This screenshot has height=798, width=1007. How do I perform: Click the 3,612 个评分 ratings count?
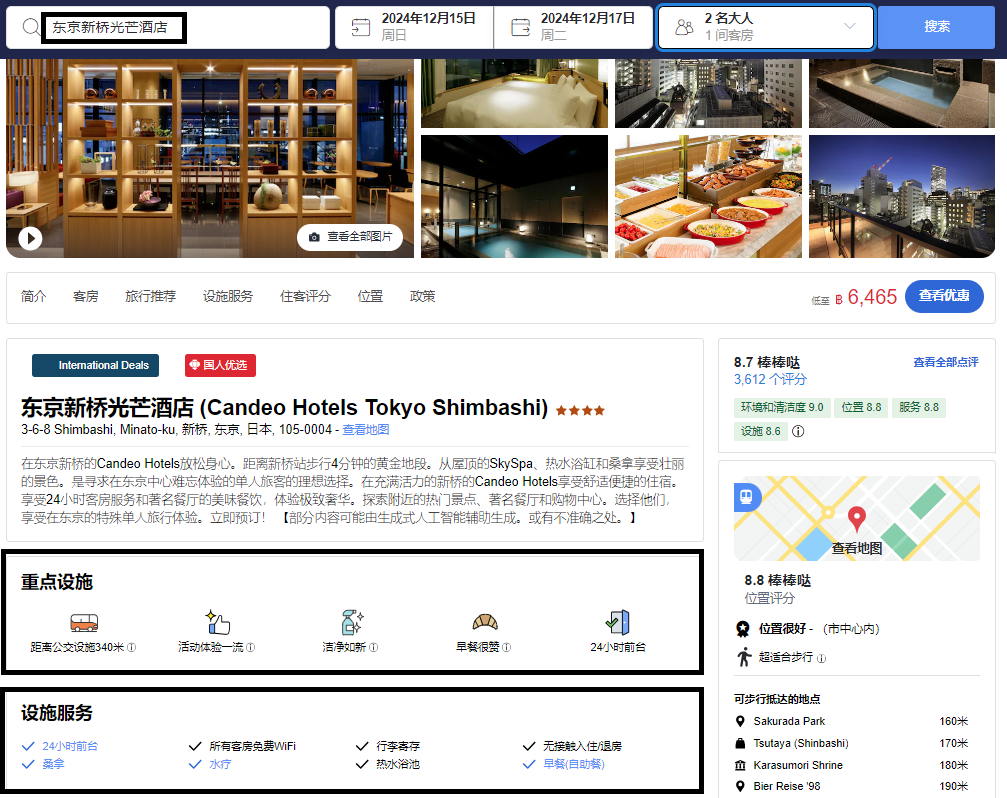pos(770,379)
